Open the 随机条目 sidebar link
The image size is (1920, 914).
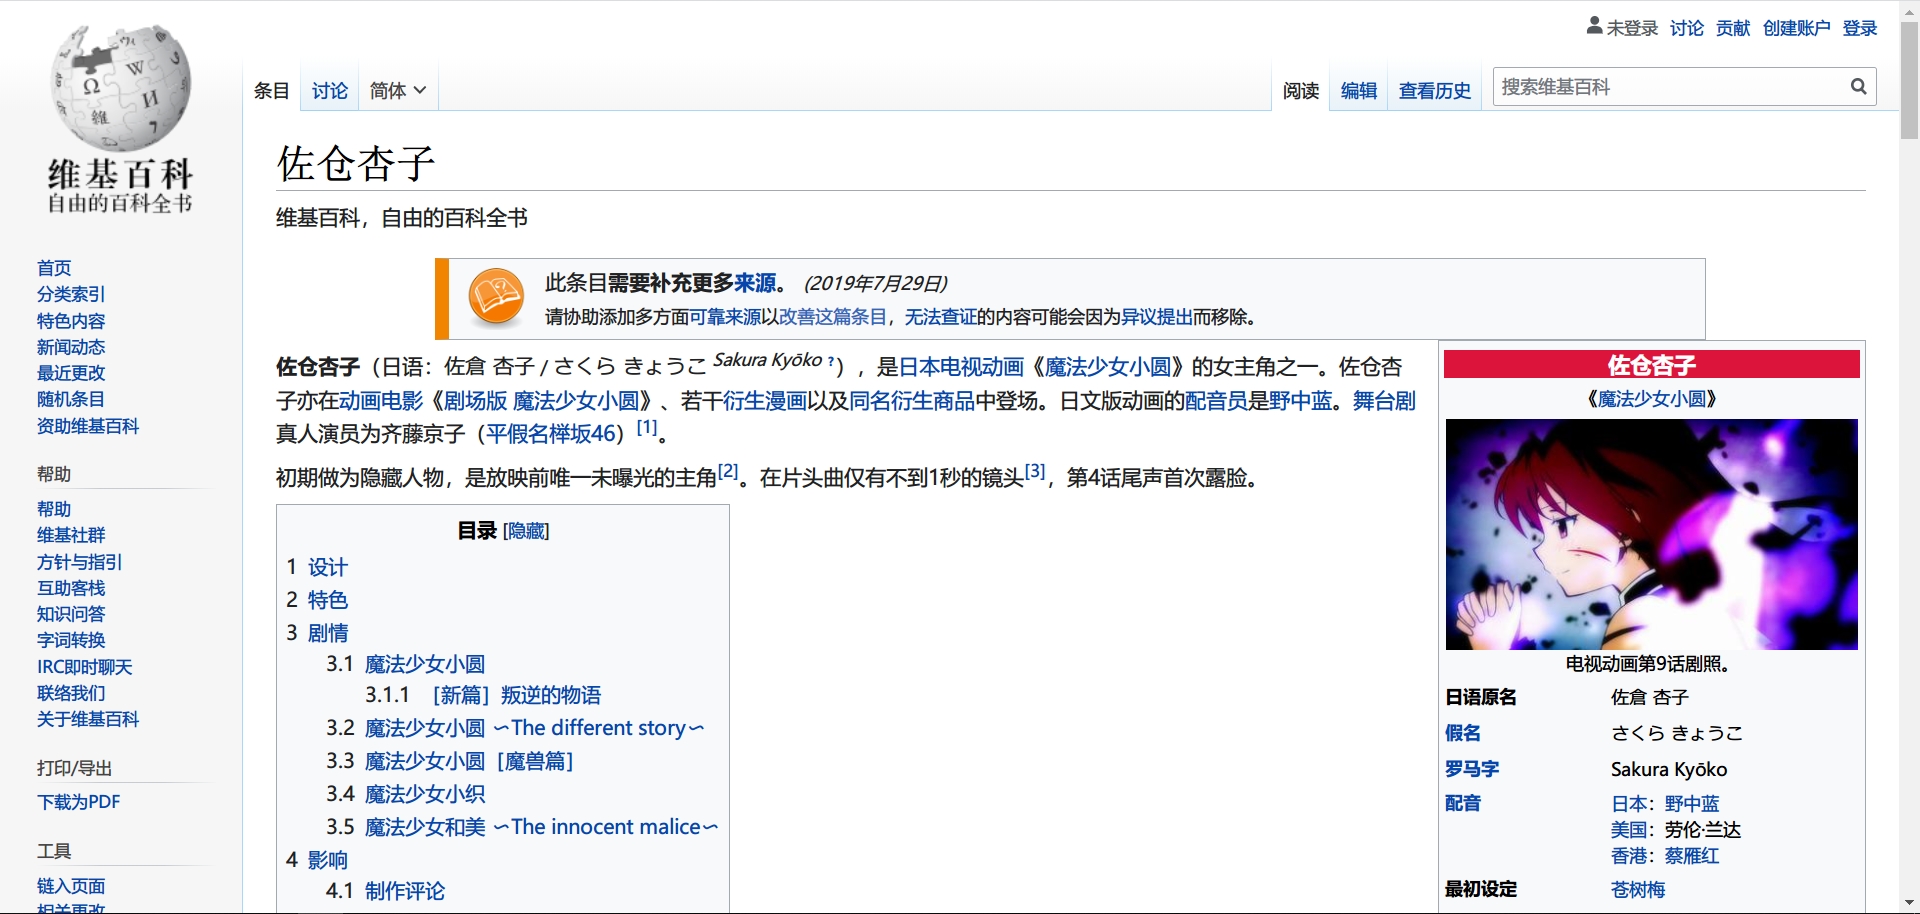coord(71,399)
